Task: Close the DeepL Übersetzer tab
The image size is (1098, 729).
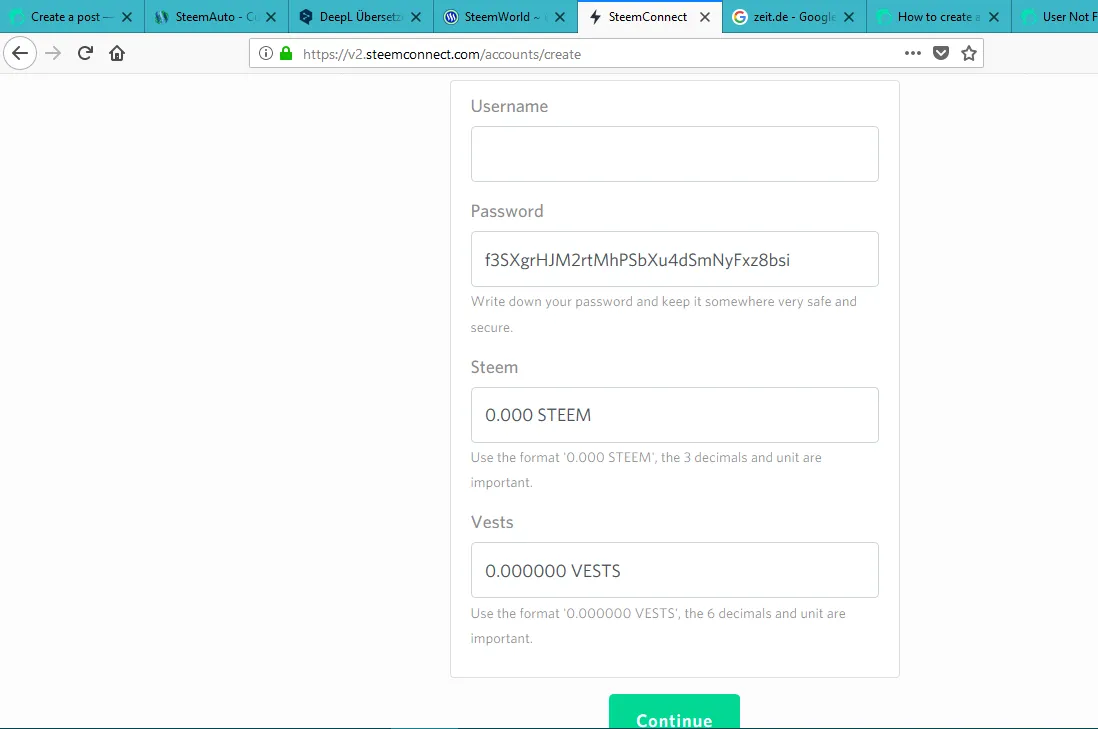Action: [416, 17]
